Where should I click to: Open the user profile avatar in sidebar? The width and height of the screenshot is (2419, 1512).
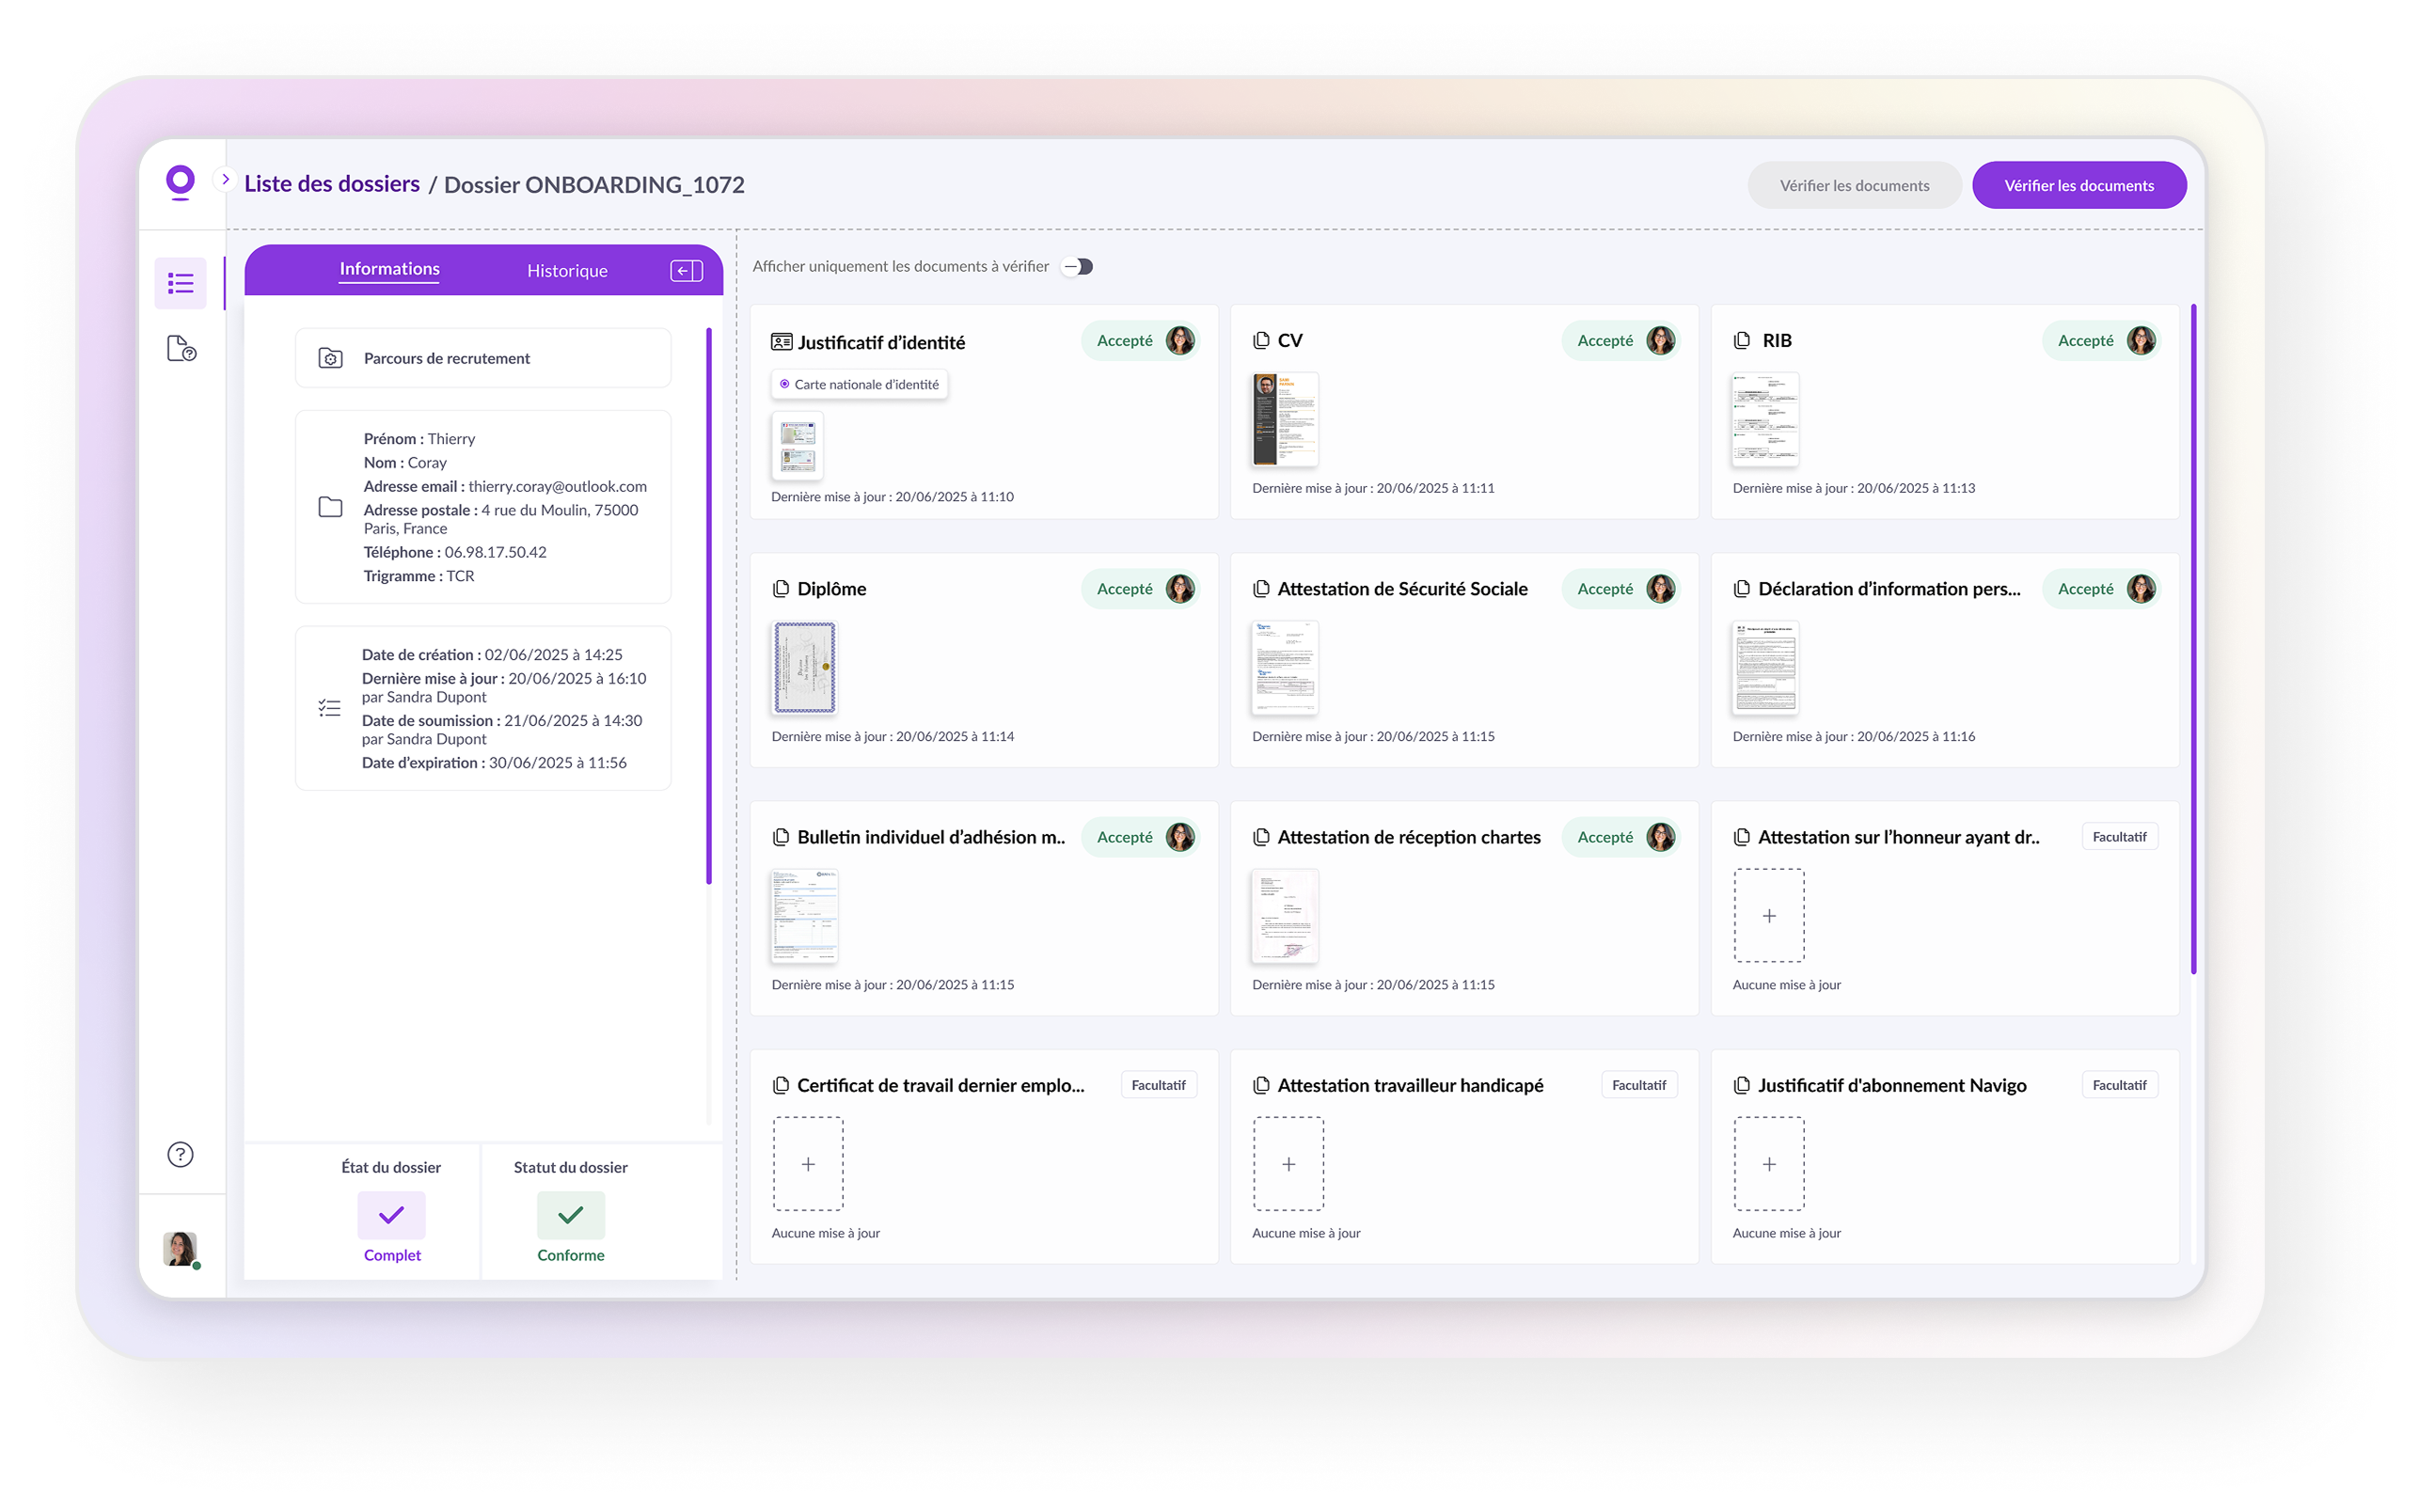(180, 1248)
